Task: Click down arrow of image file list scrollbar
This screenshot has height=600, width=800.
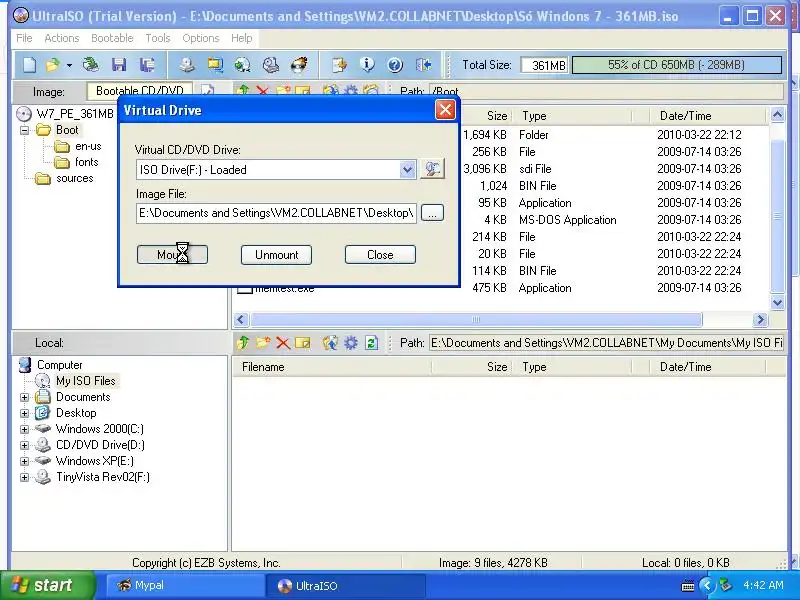Action: pyautogui.click(x=777, y=302)
